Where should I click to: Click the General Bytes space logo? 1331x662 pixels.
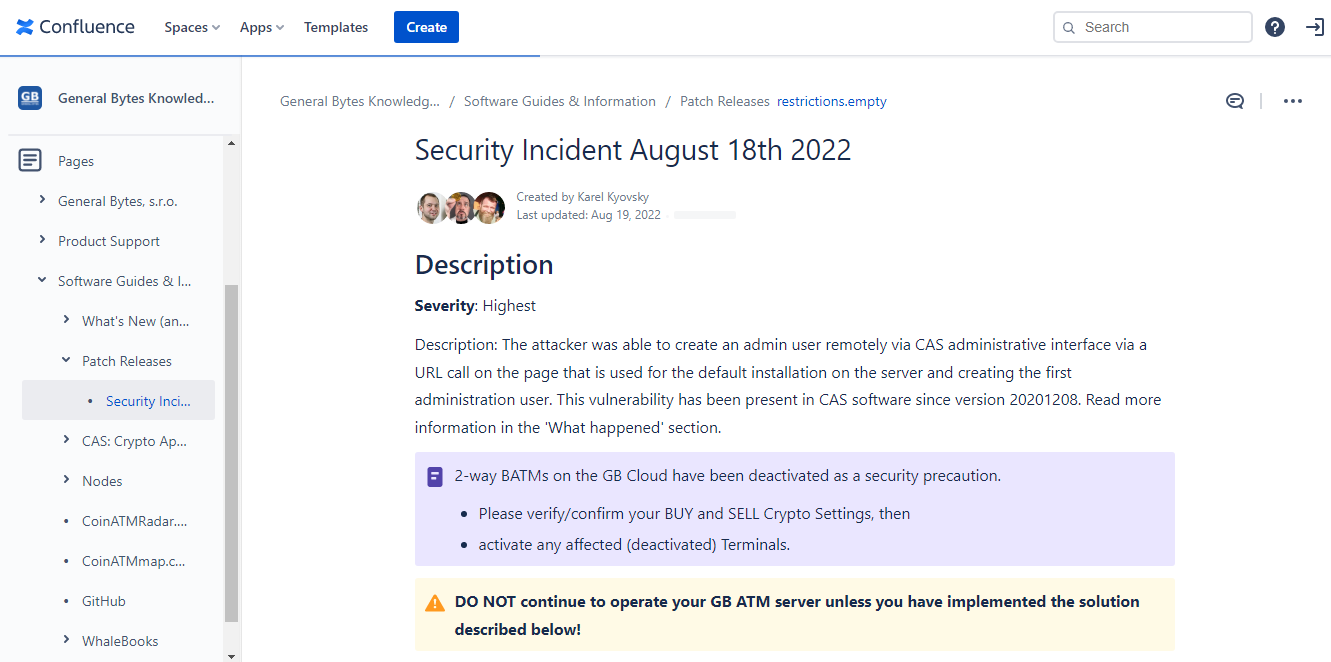coord(30,98)
